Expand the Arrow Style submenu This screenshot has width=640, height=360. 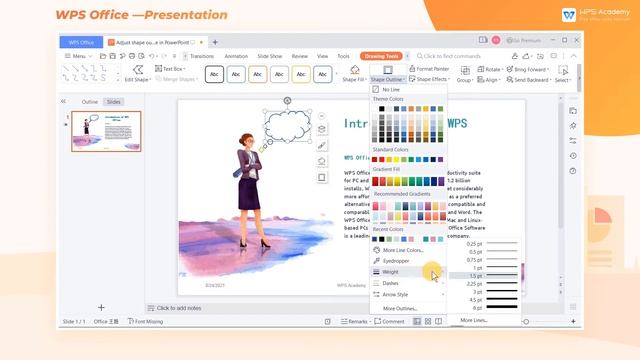point(408,294)
